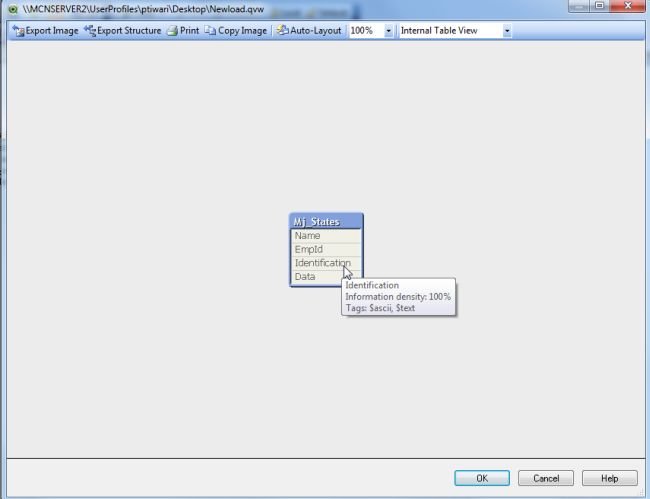Click the QlikView app icon in title bar

[13, 9]
